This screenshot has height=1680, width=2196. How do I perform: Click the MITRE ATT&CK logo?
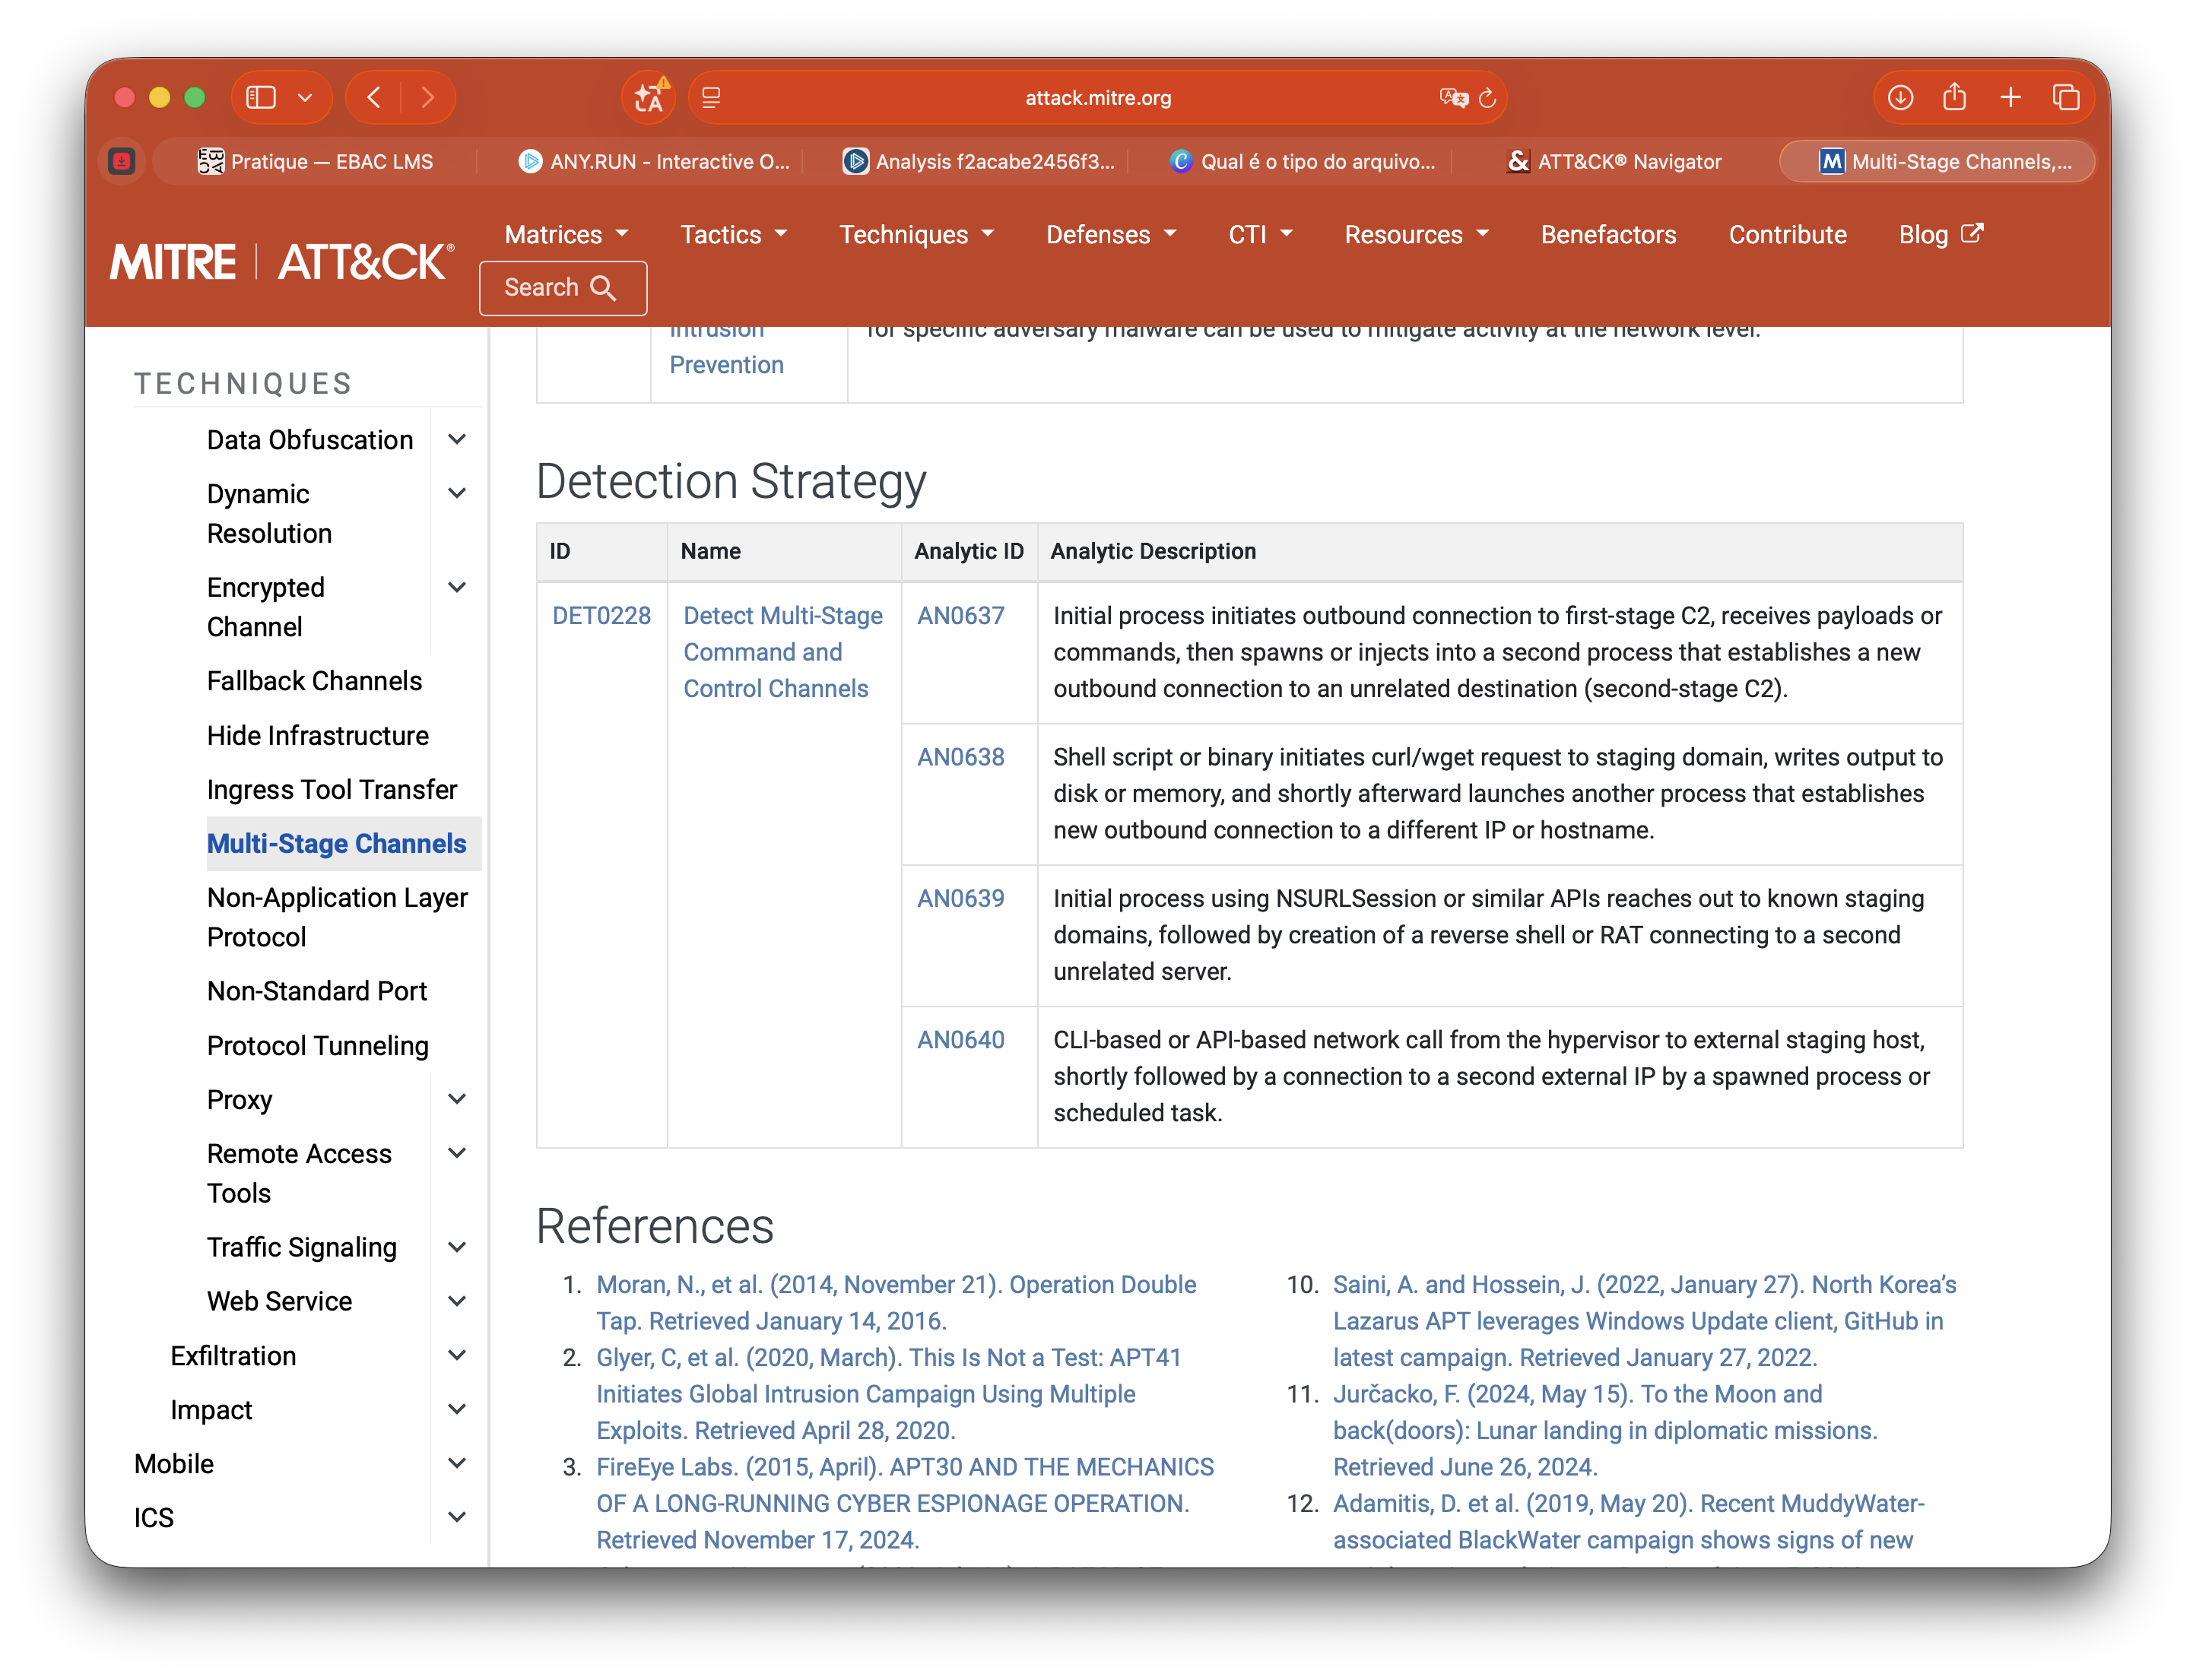click(x=281, y=262)
